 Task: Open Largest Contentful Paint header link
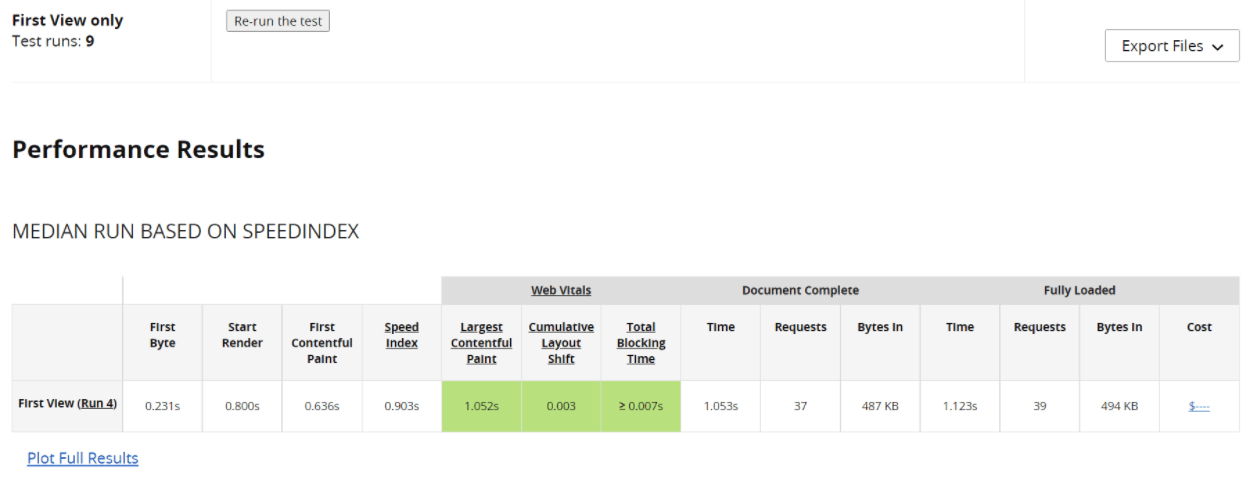pyautogui.click(x=481, y=343)
